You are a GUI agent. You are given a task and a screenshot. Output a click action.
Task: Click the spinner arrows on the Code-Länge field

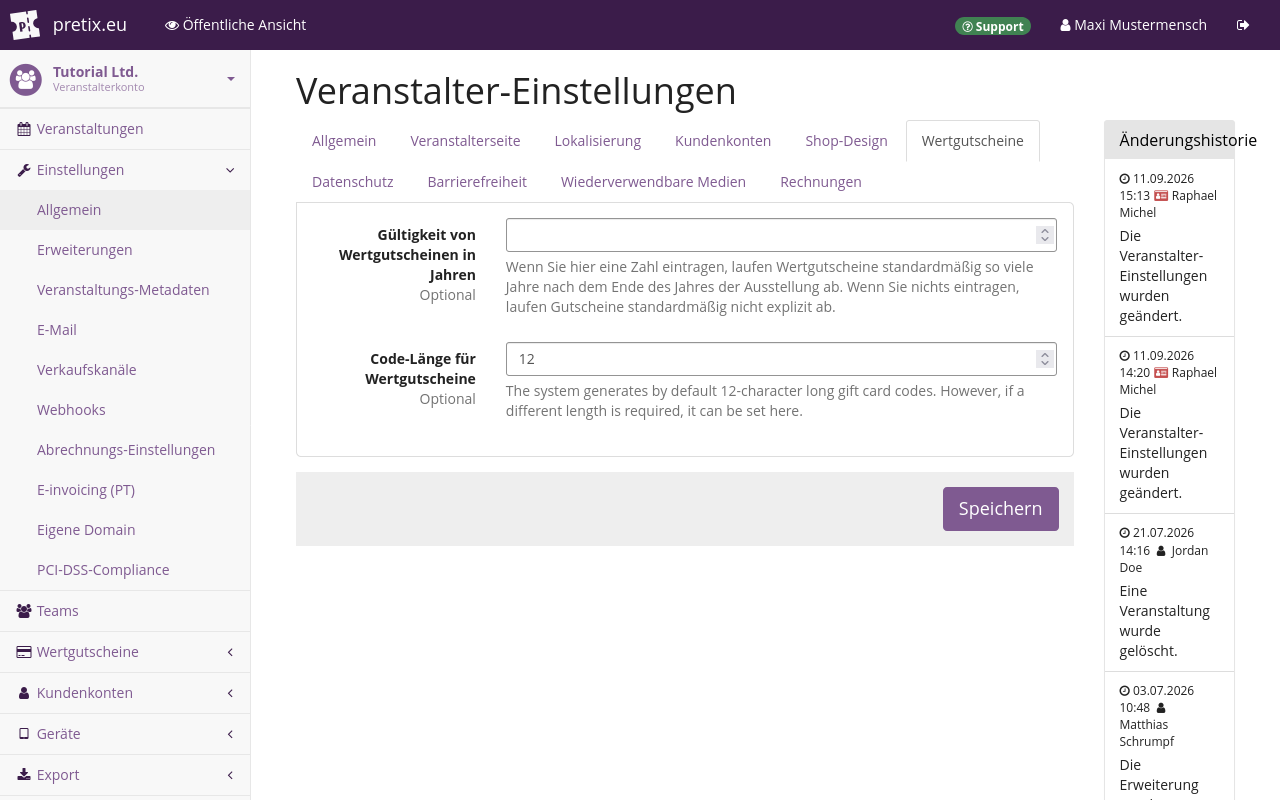tap(1044, 359)
